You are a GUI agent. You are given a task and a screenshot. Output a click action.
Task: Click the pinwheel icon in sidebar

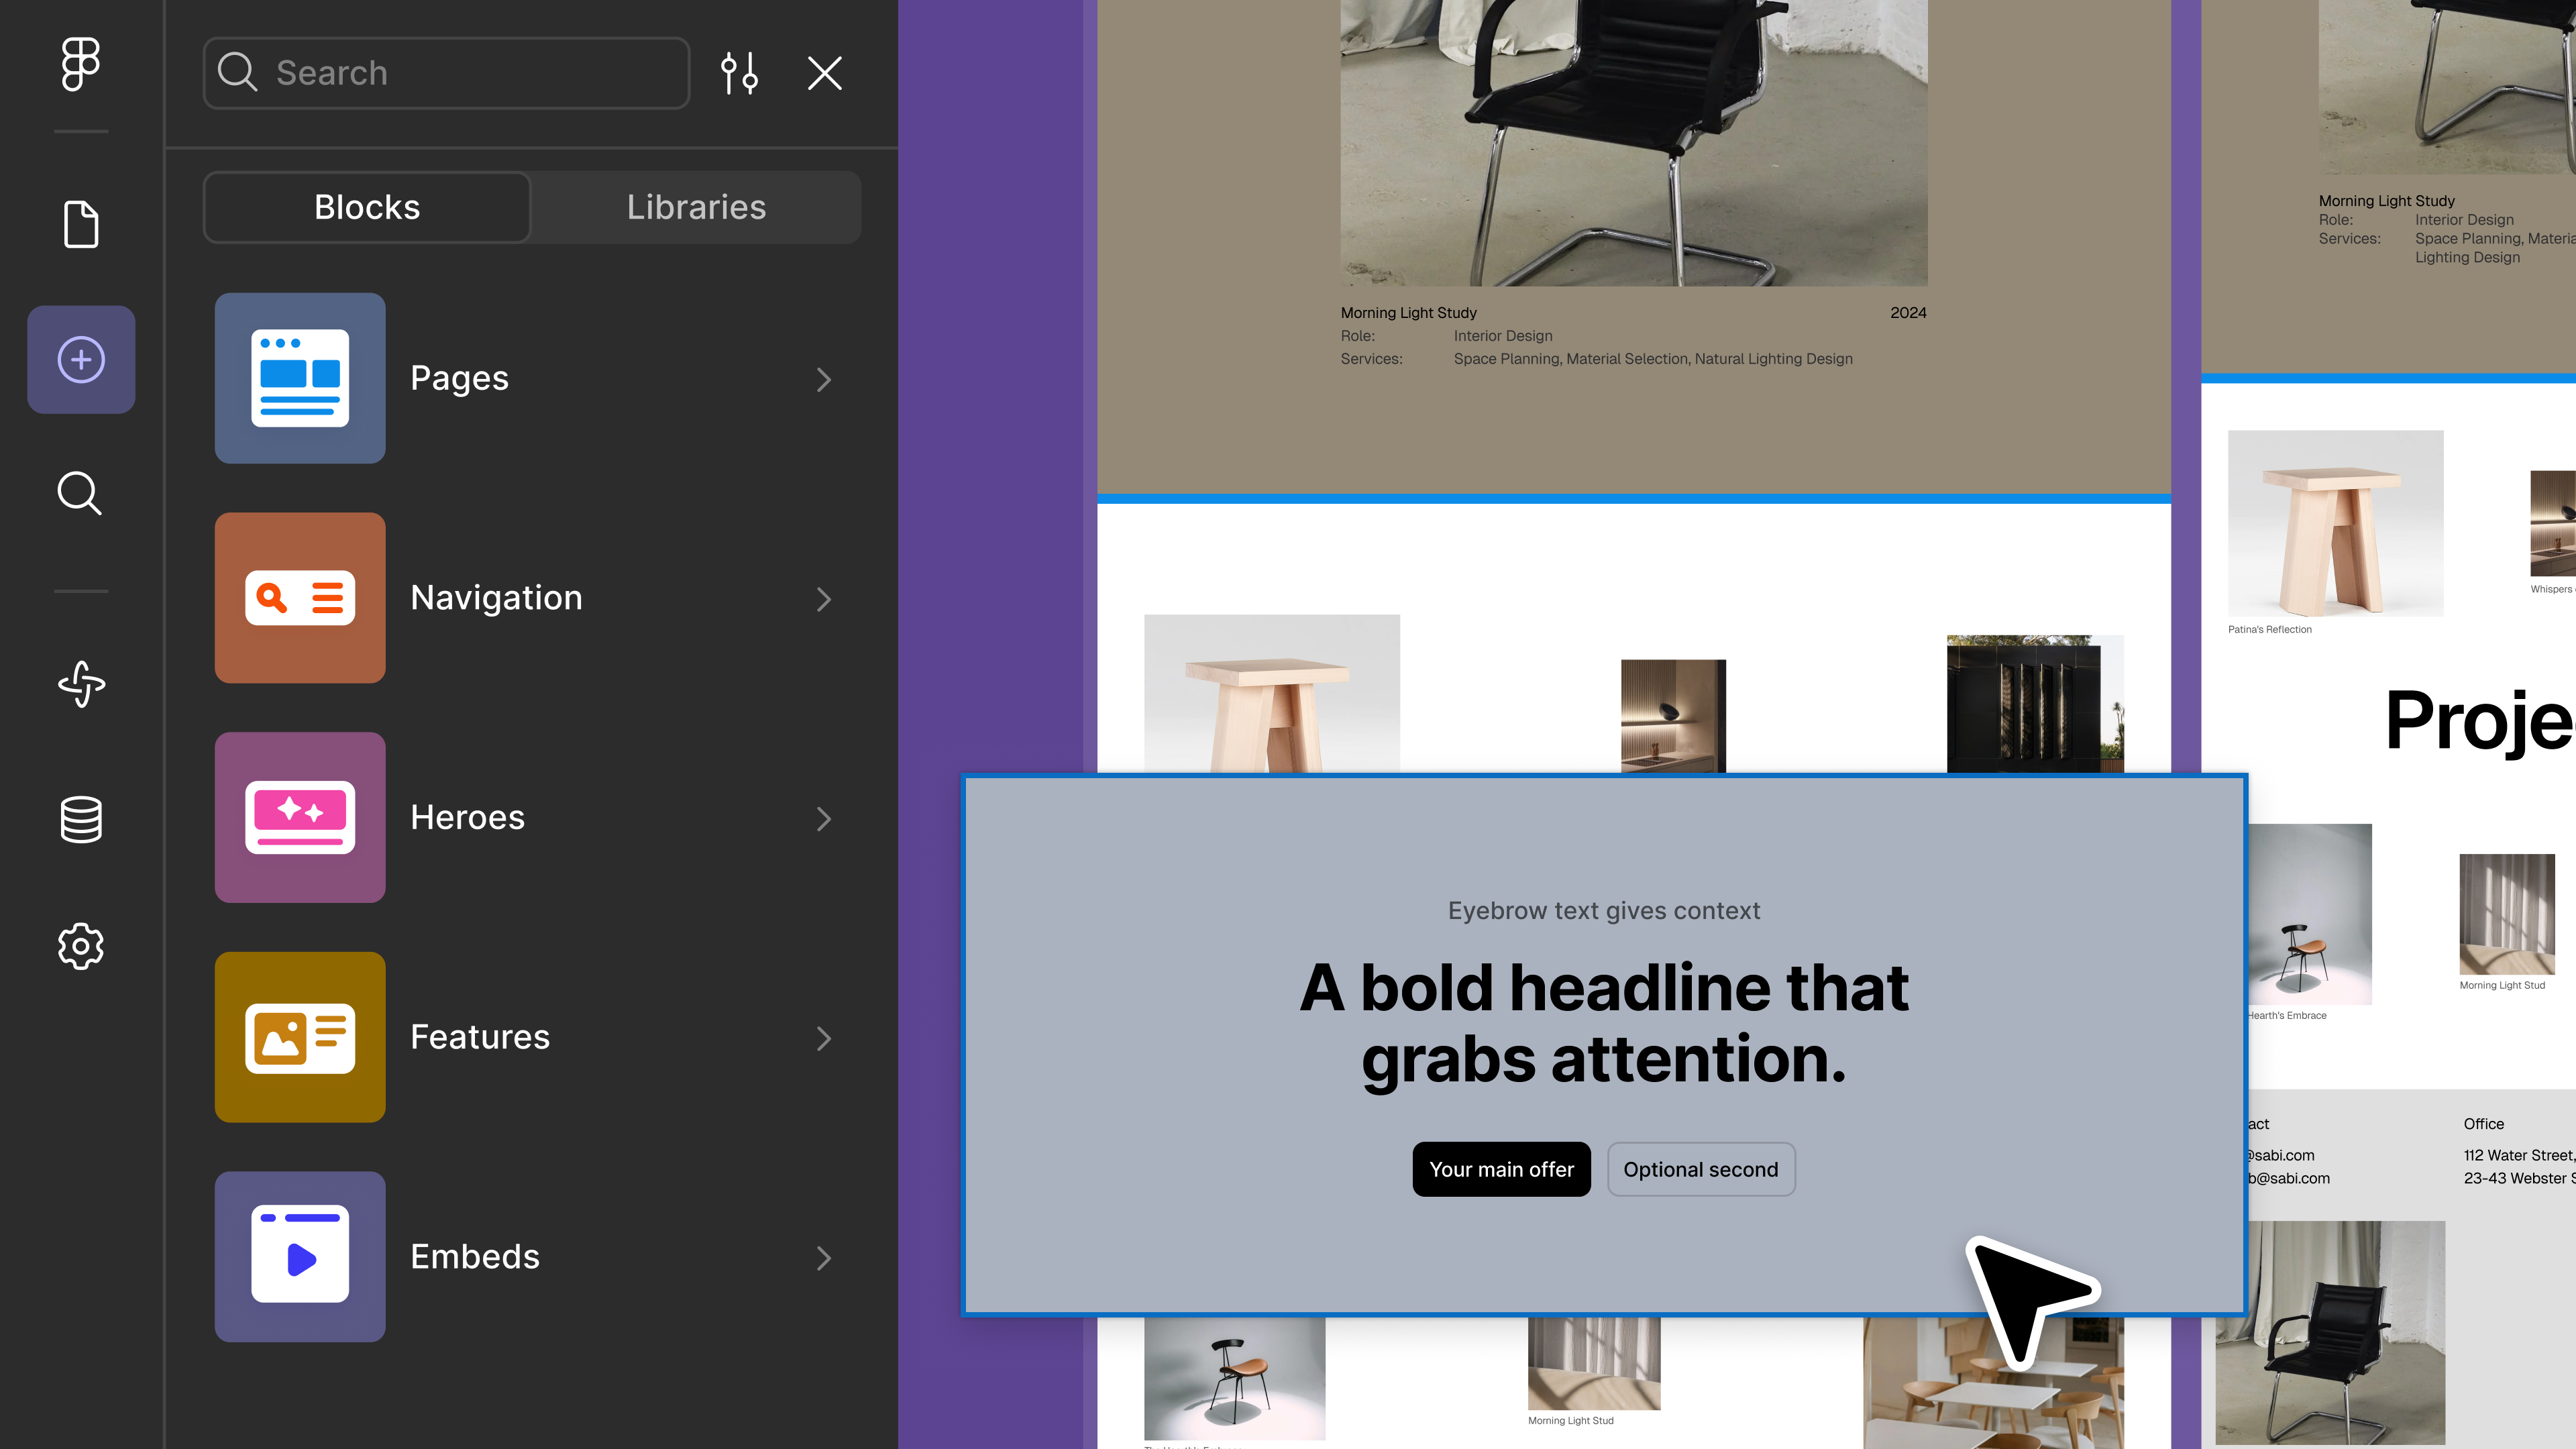point(81,684)
